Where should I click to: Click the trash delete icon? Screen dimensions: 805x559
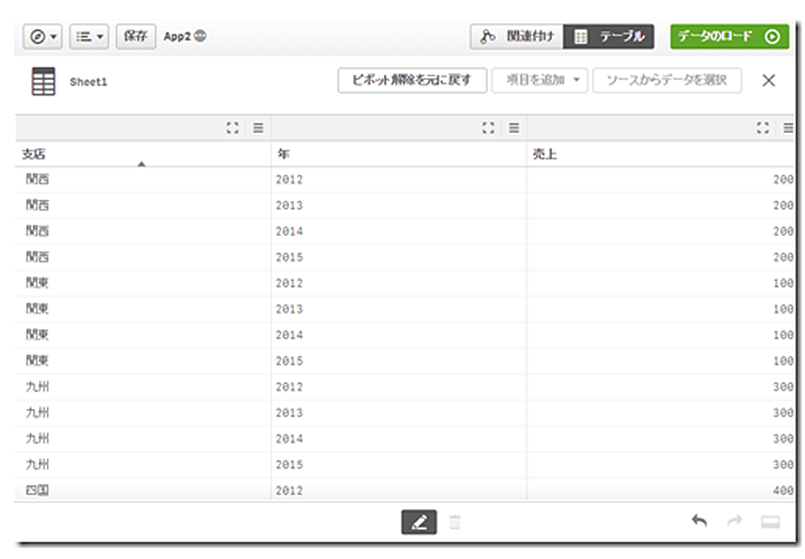pos(455,523)
